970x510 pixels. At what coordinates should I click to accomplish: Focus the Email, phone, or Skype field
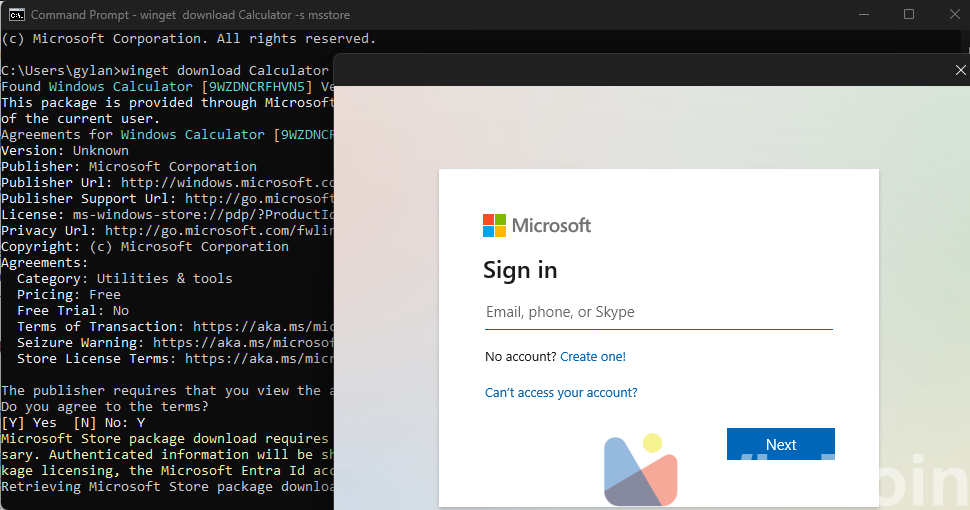click(658, 313)
